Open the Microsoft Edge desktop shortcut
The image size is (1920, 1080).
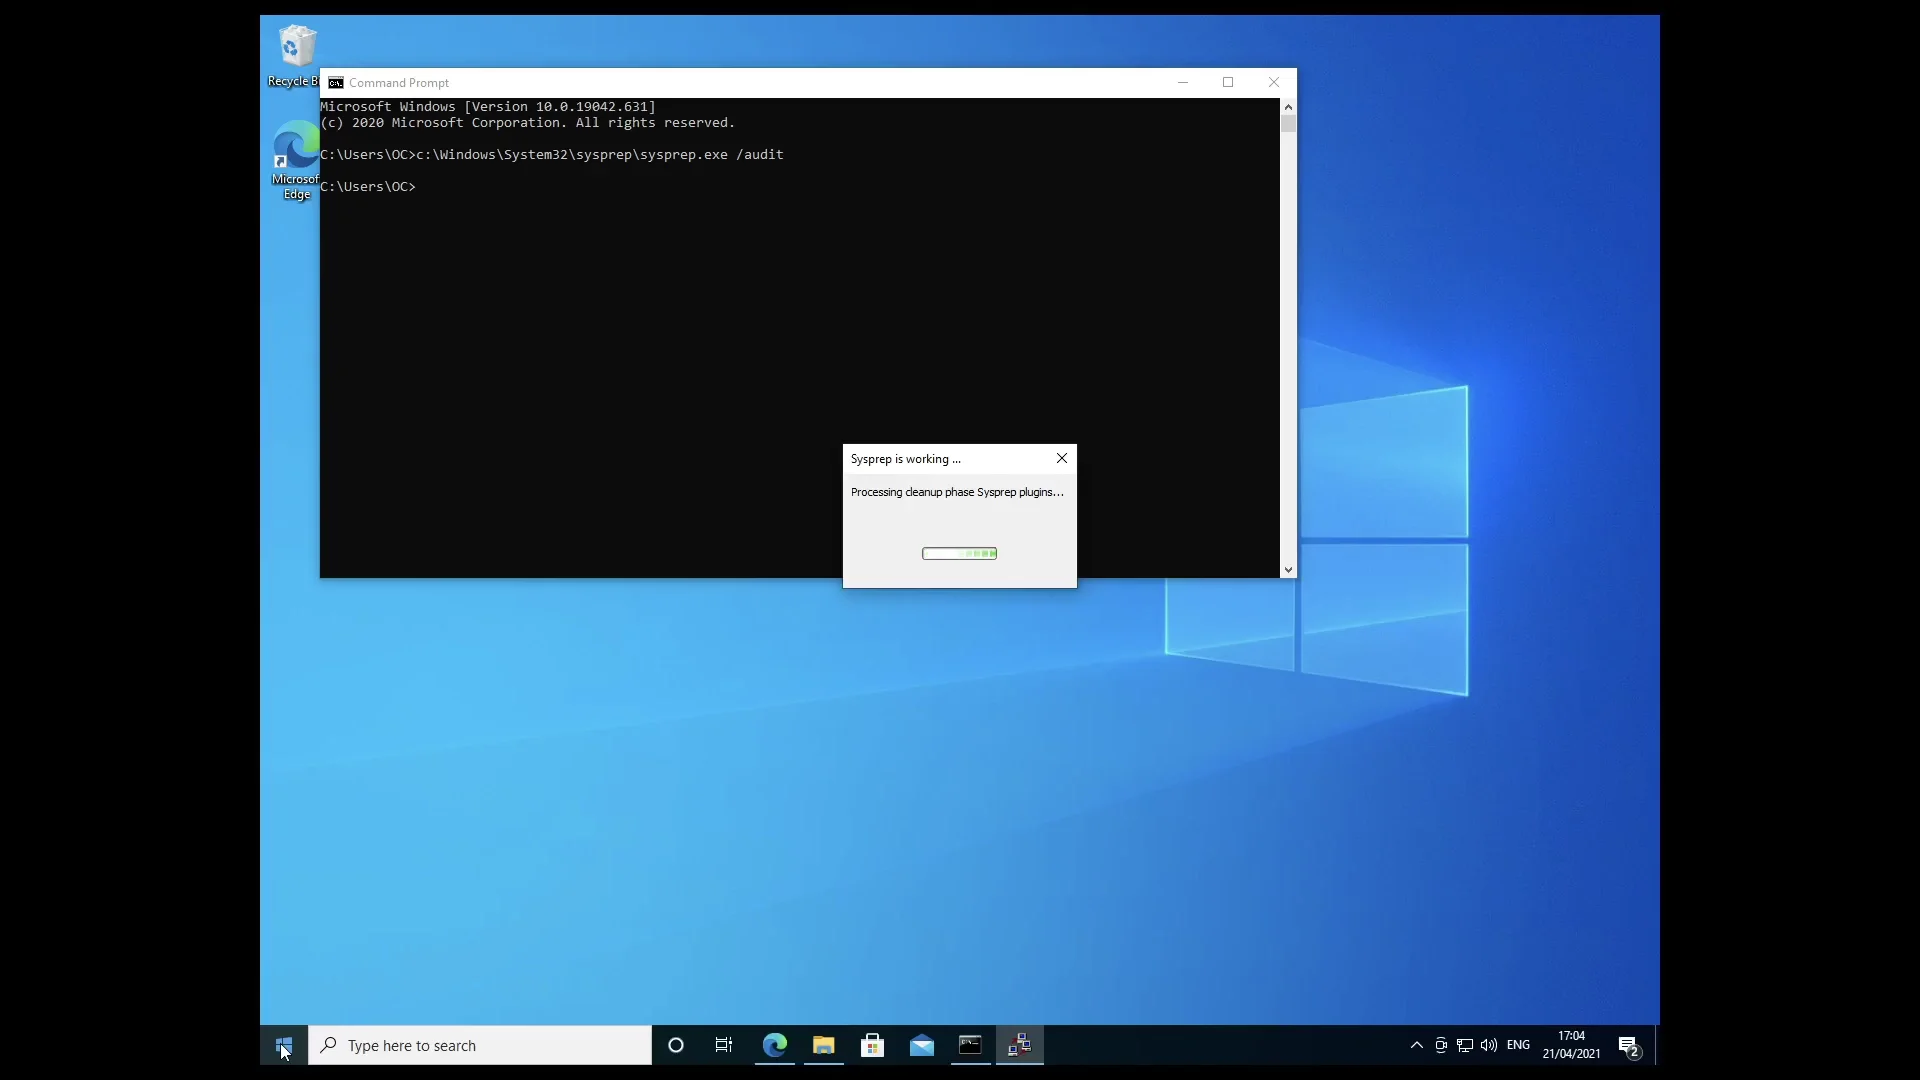click(x=296, y=160)
